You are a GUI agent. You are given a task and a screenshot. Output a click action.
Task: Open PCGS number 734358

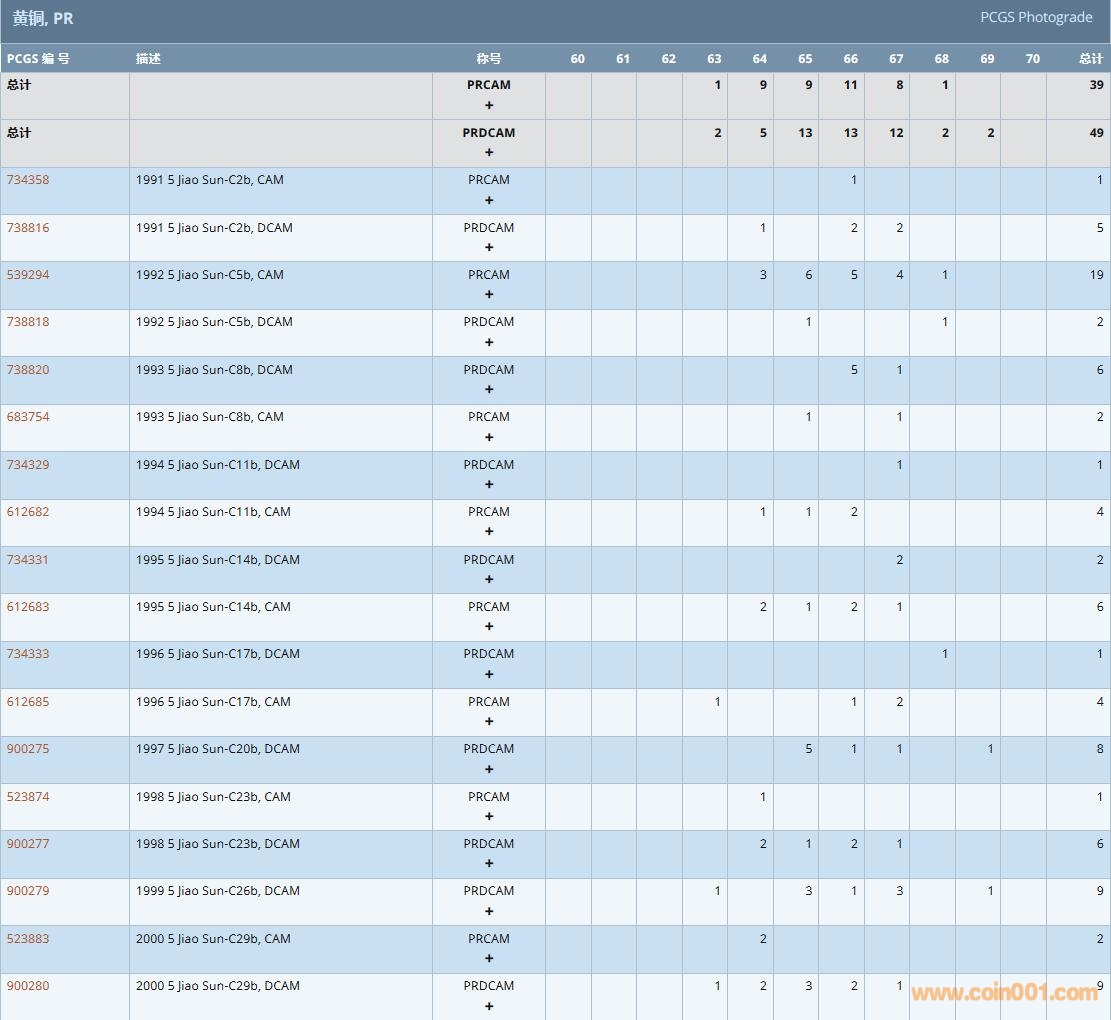28,180
